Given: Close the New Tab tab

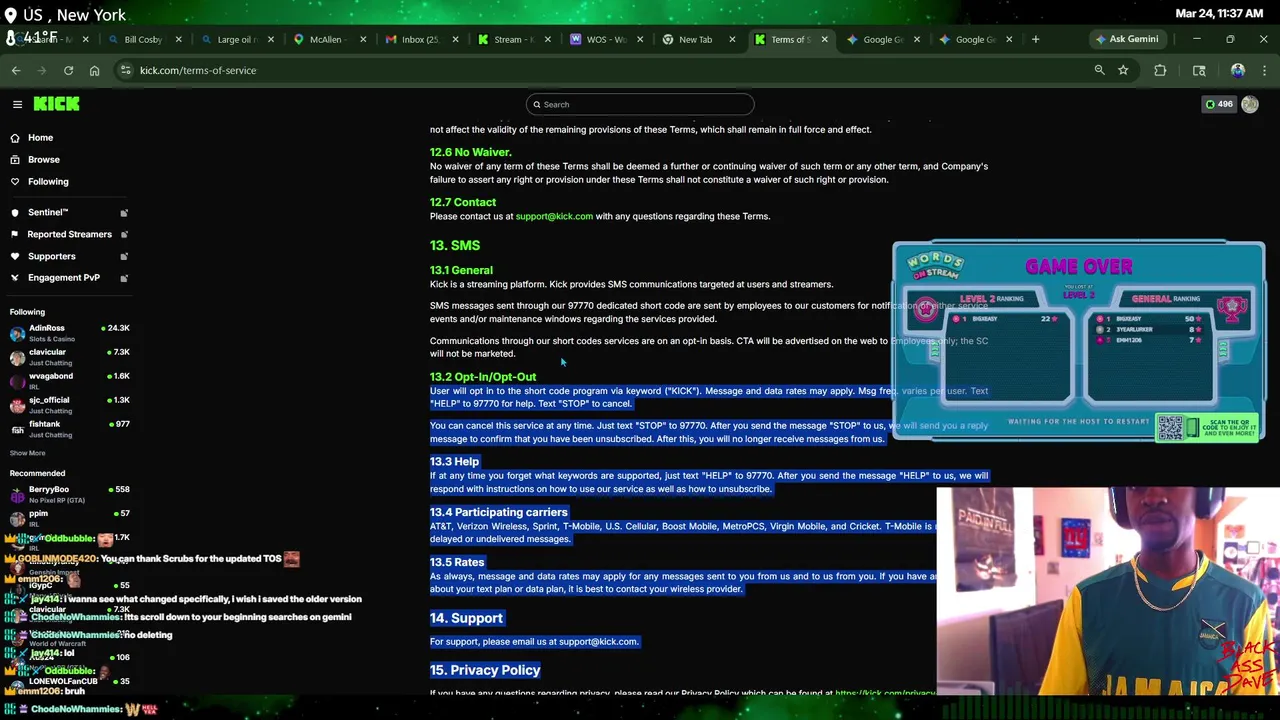Looking at the screenshot, I should [732, 39].
